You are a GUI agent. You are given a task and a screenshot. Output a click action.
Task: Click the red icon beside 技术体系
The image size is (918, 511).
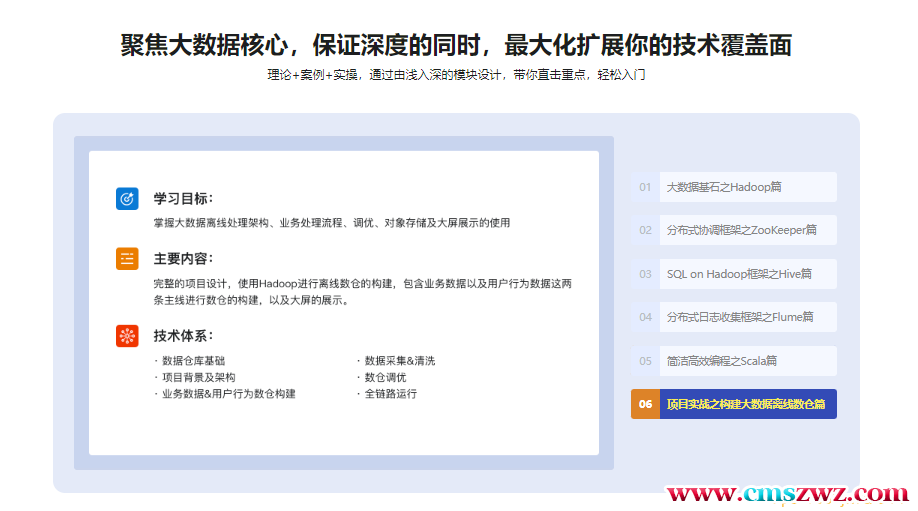click(127, 336)
